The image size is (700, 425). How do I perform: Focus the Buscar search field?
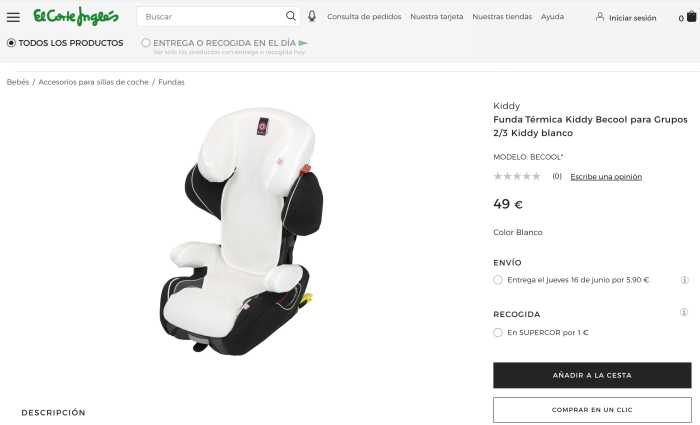[x=212, y=17]
